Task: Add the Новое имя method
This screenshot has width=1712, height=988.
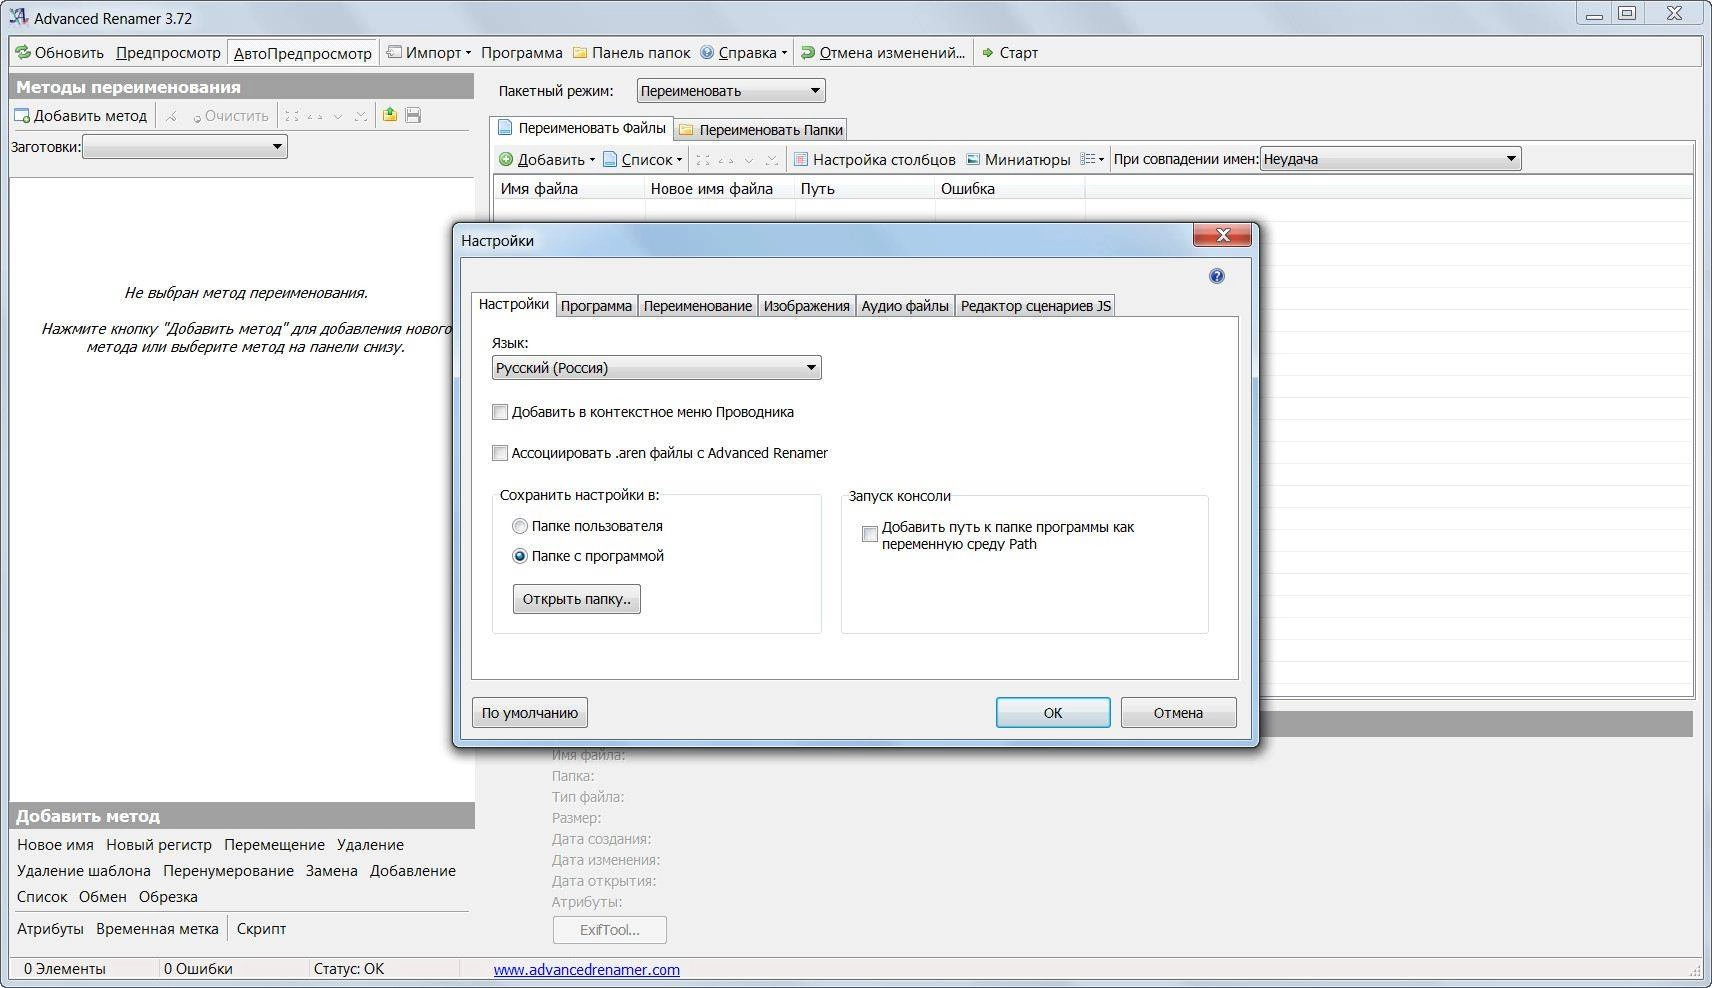Action: pos(55,845)
